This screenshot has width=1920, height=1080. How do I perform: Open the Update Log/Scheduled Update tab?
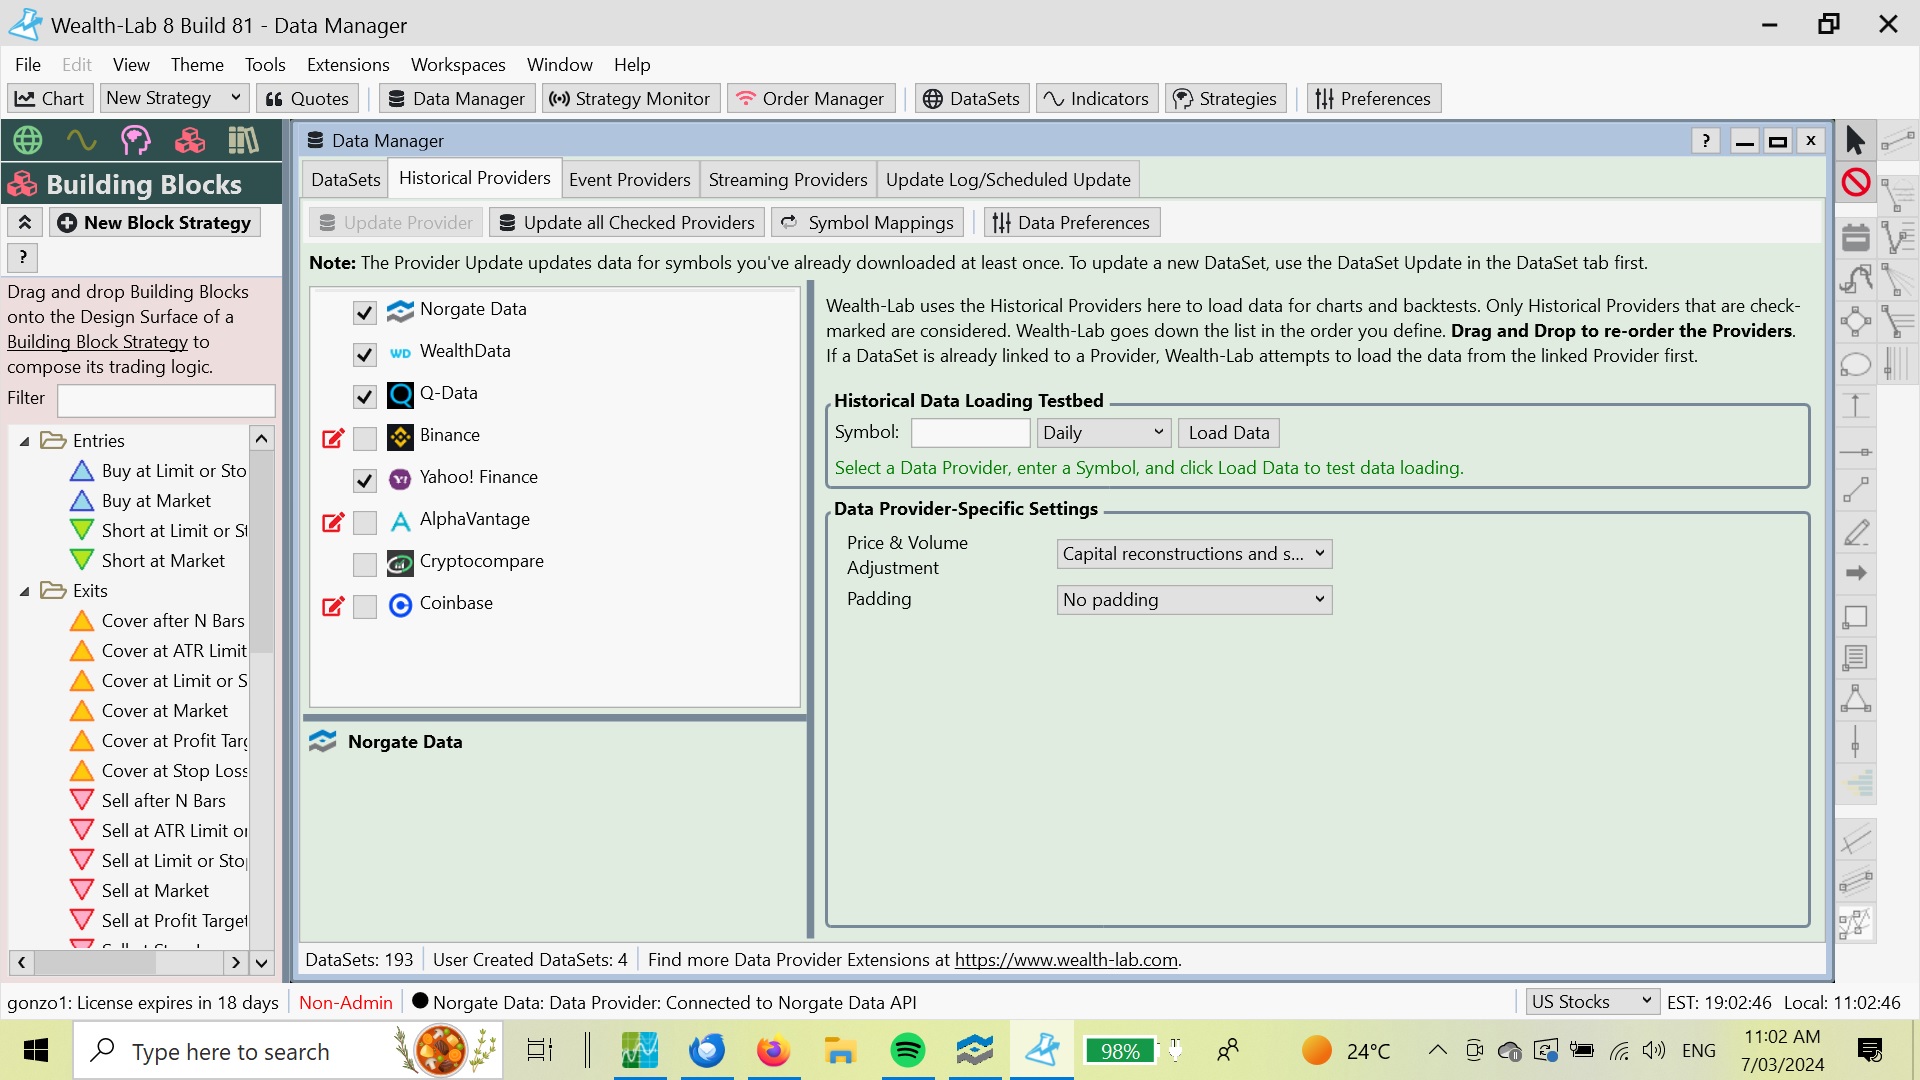(1008, 180)
